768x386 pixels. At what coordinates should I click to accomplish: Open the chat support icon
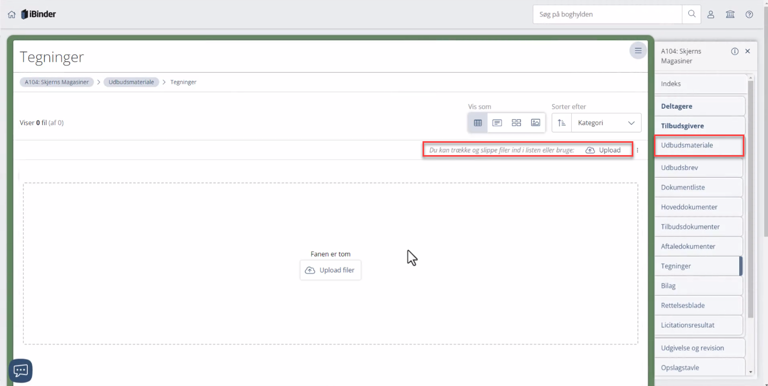[x=21, y=371]
